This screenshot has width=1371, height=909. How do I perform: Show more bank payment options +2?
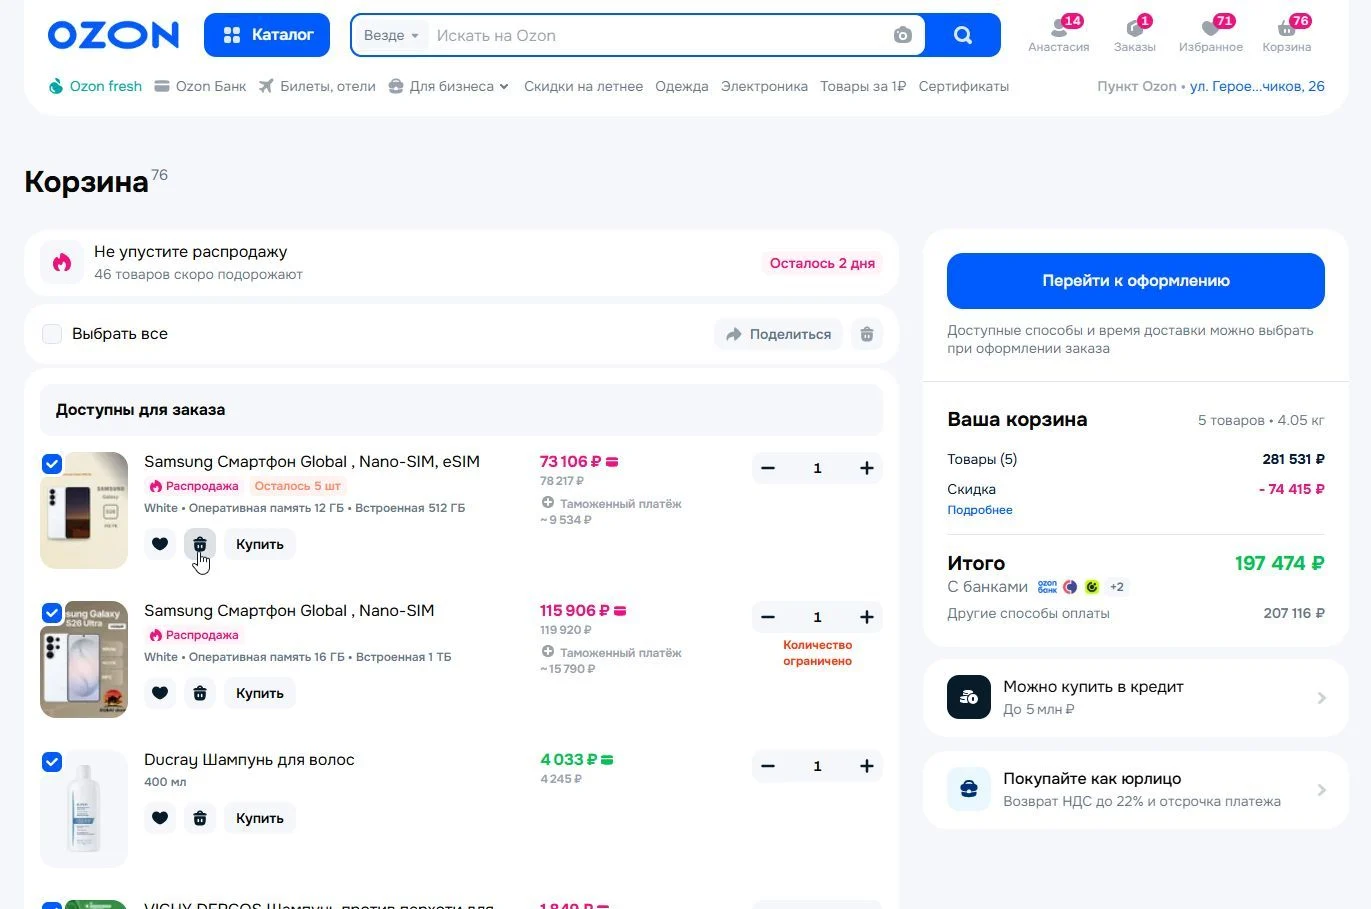pos(1117,587)
